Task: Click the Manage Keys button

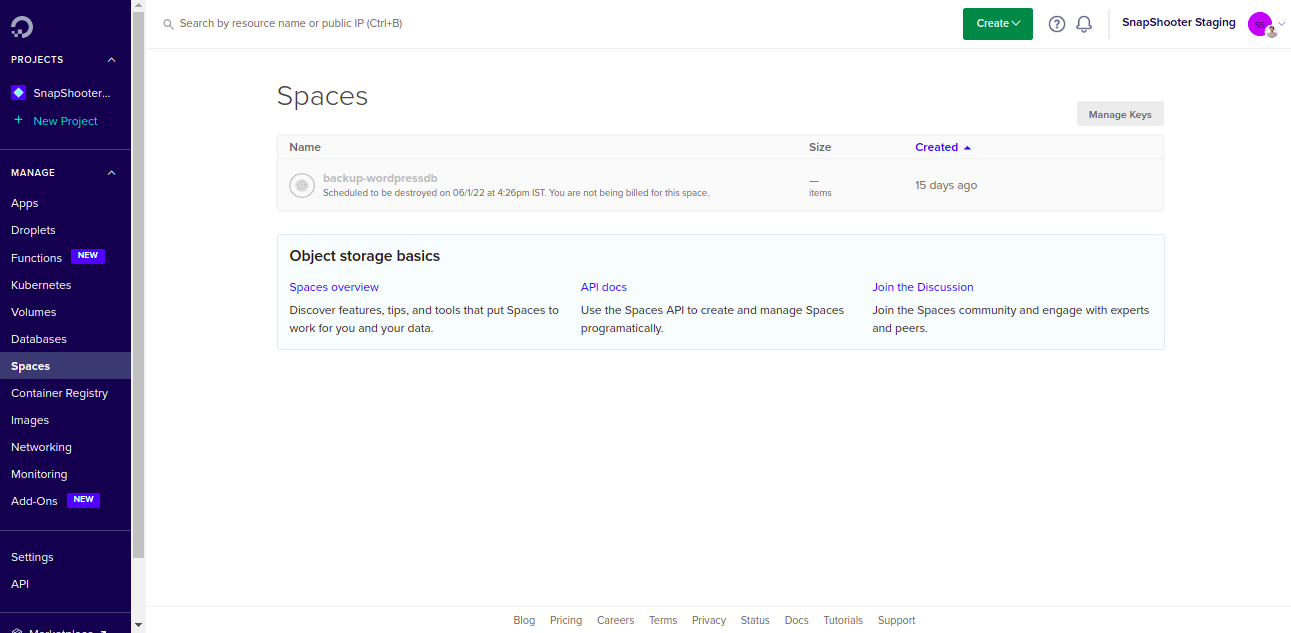Action: [1120, 115]
